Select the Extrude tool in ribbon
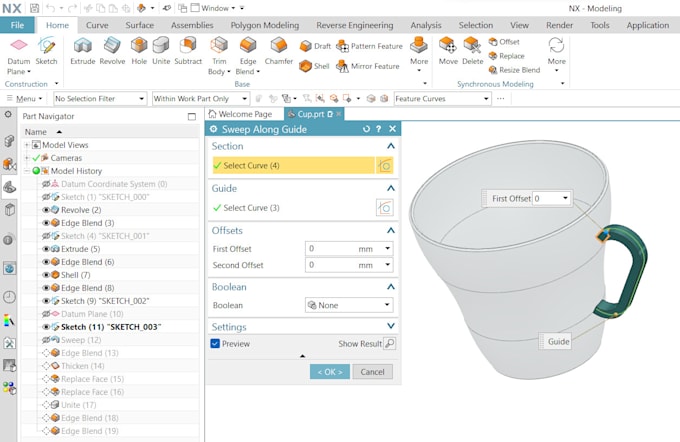 82,52
